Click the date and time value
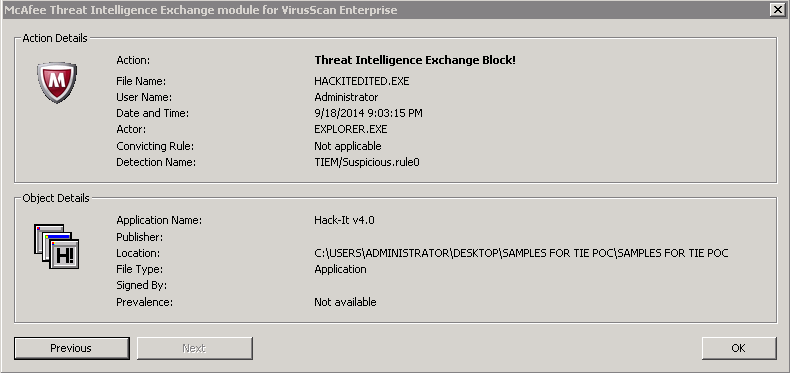Screen dimensions: 790x373 [x=368, y=113]
